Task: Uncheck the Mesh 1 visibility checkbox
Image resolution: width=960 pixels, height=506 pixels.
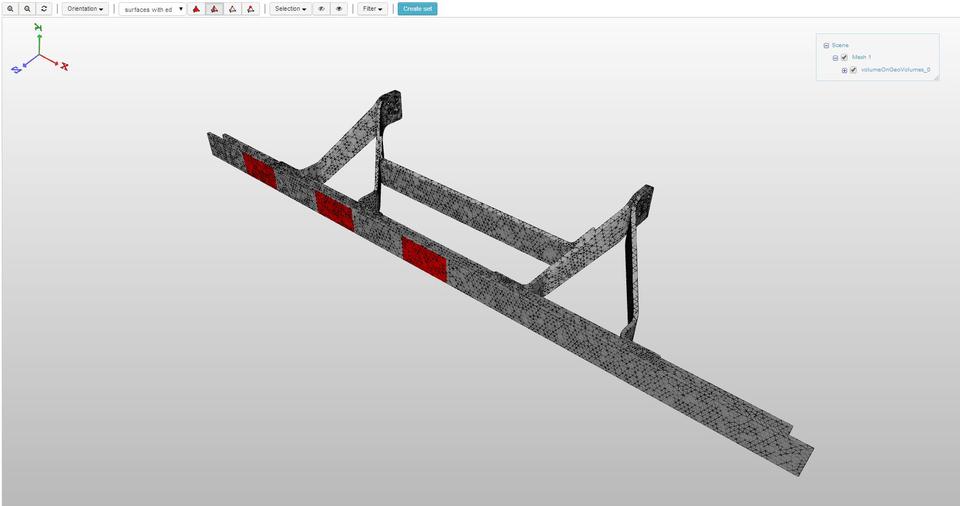Action: (844, 57)
